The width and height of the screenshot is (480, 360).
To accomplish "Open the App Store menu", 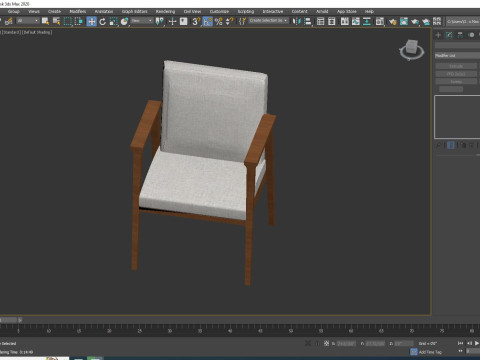I will point(347,11).
